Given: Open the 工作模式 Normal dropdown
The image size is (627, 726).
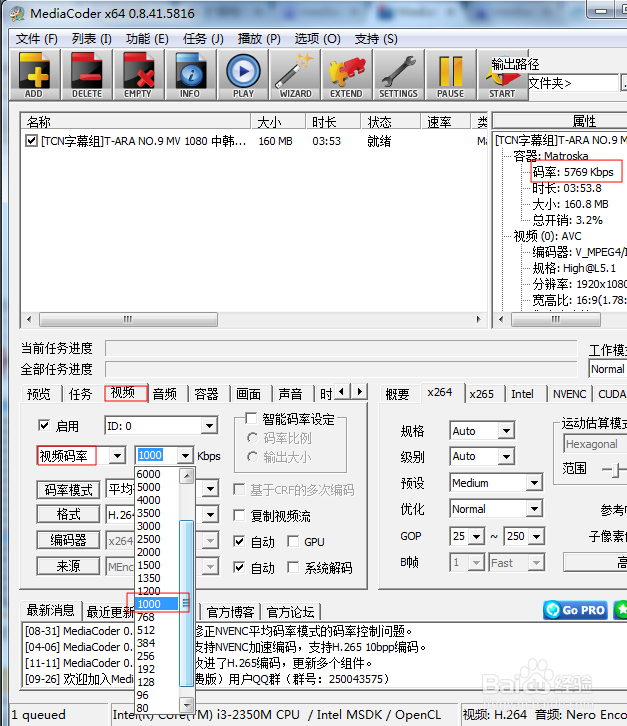Looking at the screenshot, I should coord(608,369).
